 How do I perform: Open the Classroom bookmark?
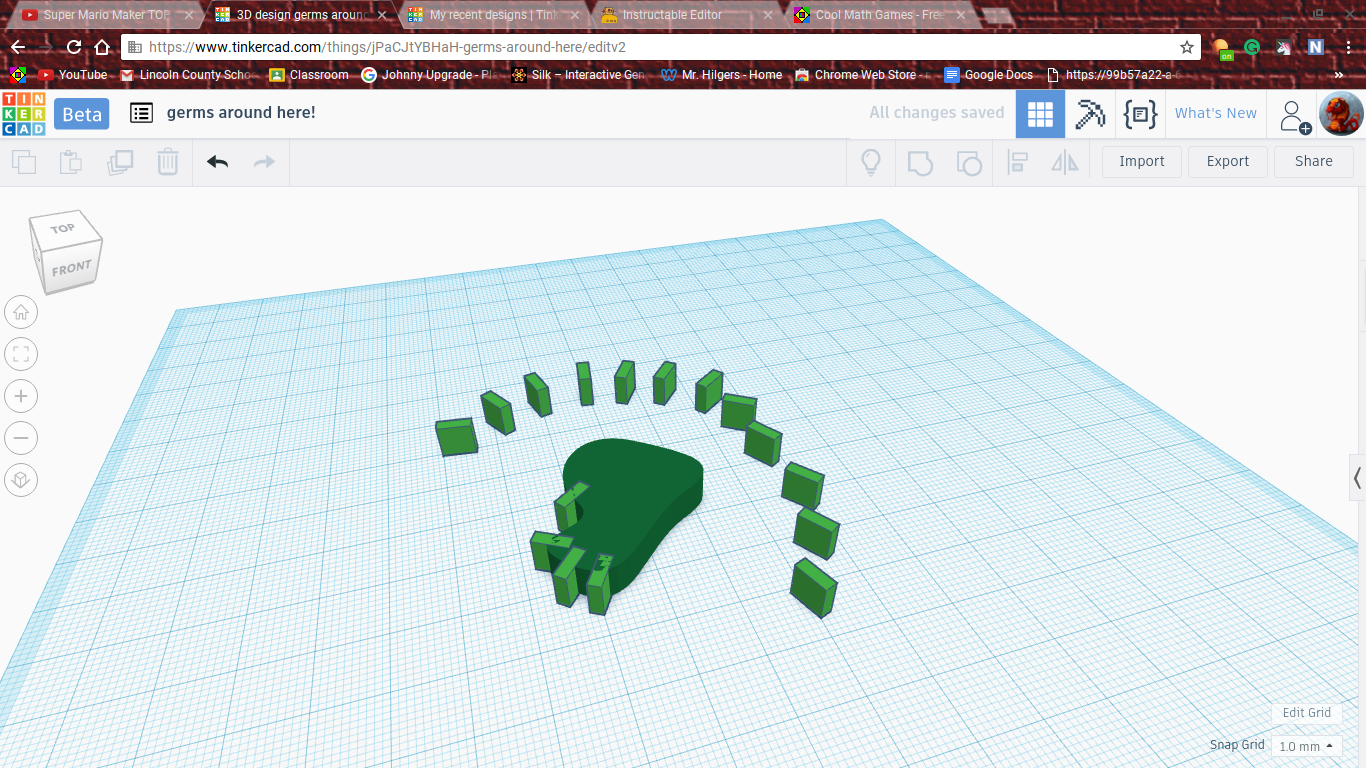point(309,75)
